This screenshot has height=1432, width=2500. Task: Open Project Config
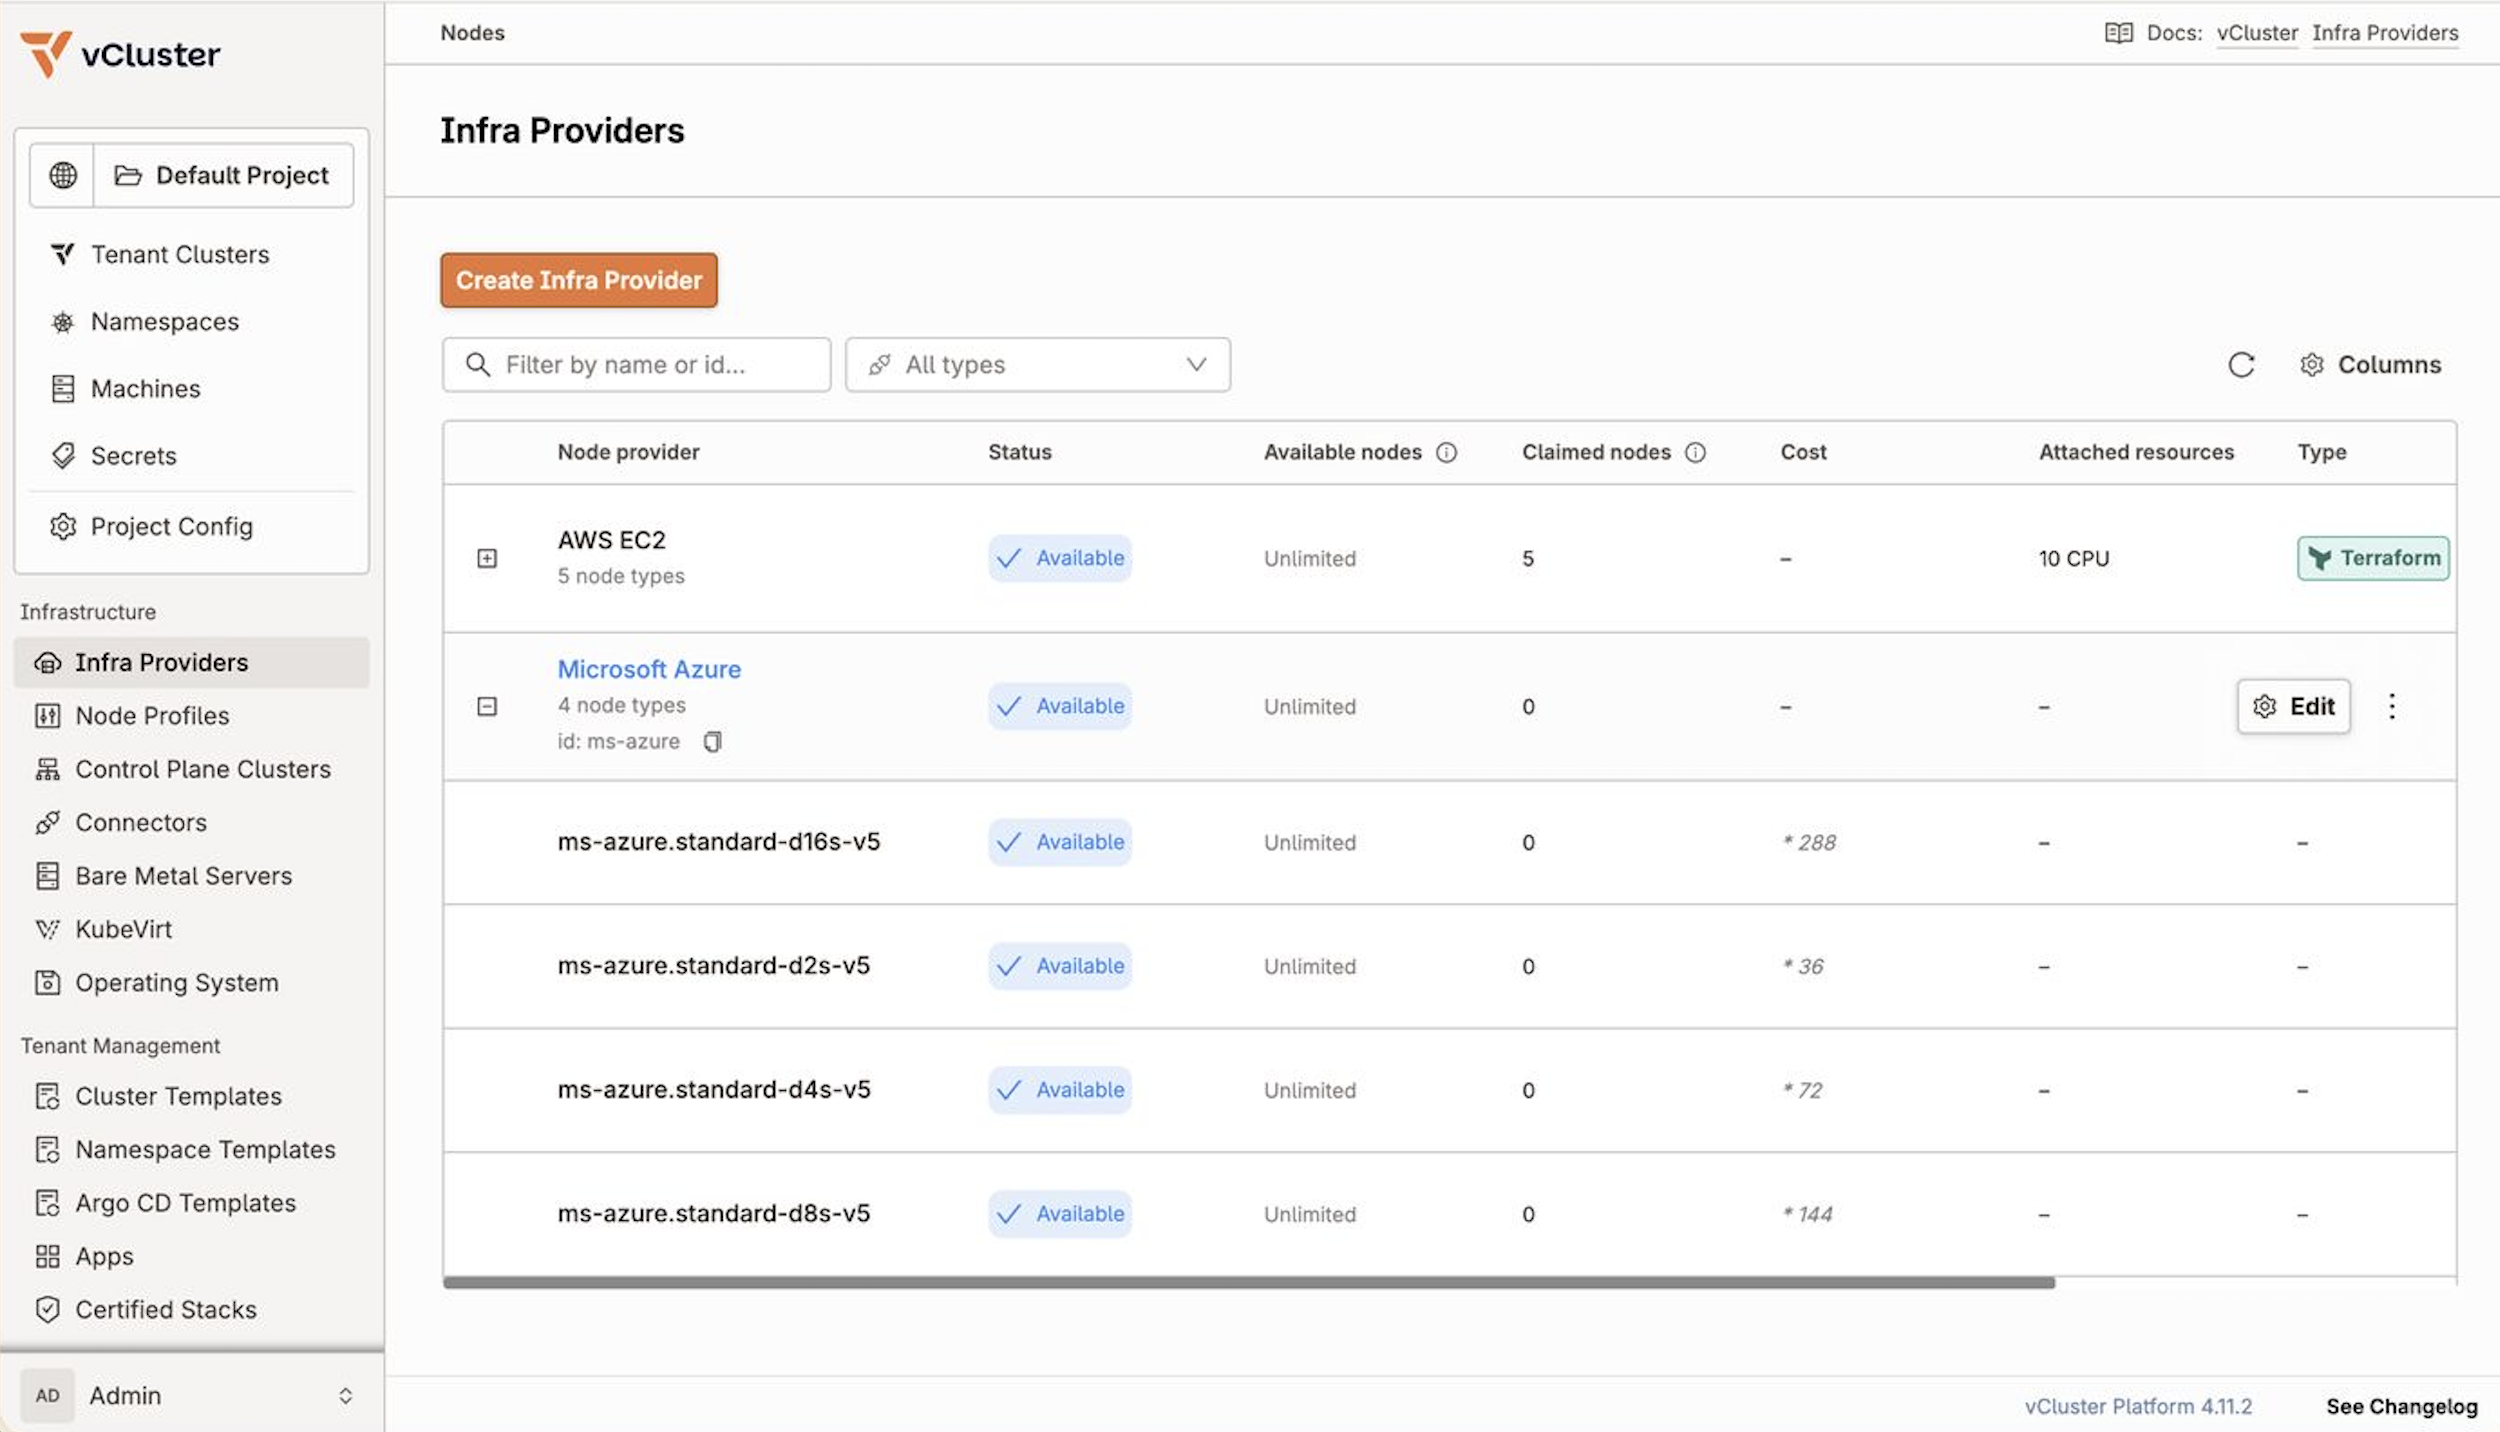coord(191,526)
